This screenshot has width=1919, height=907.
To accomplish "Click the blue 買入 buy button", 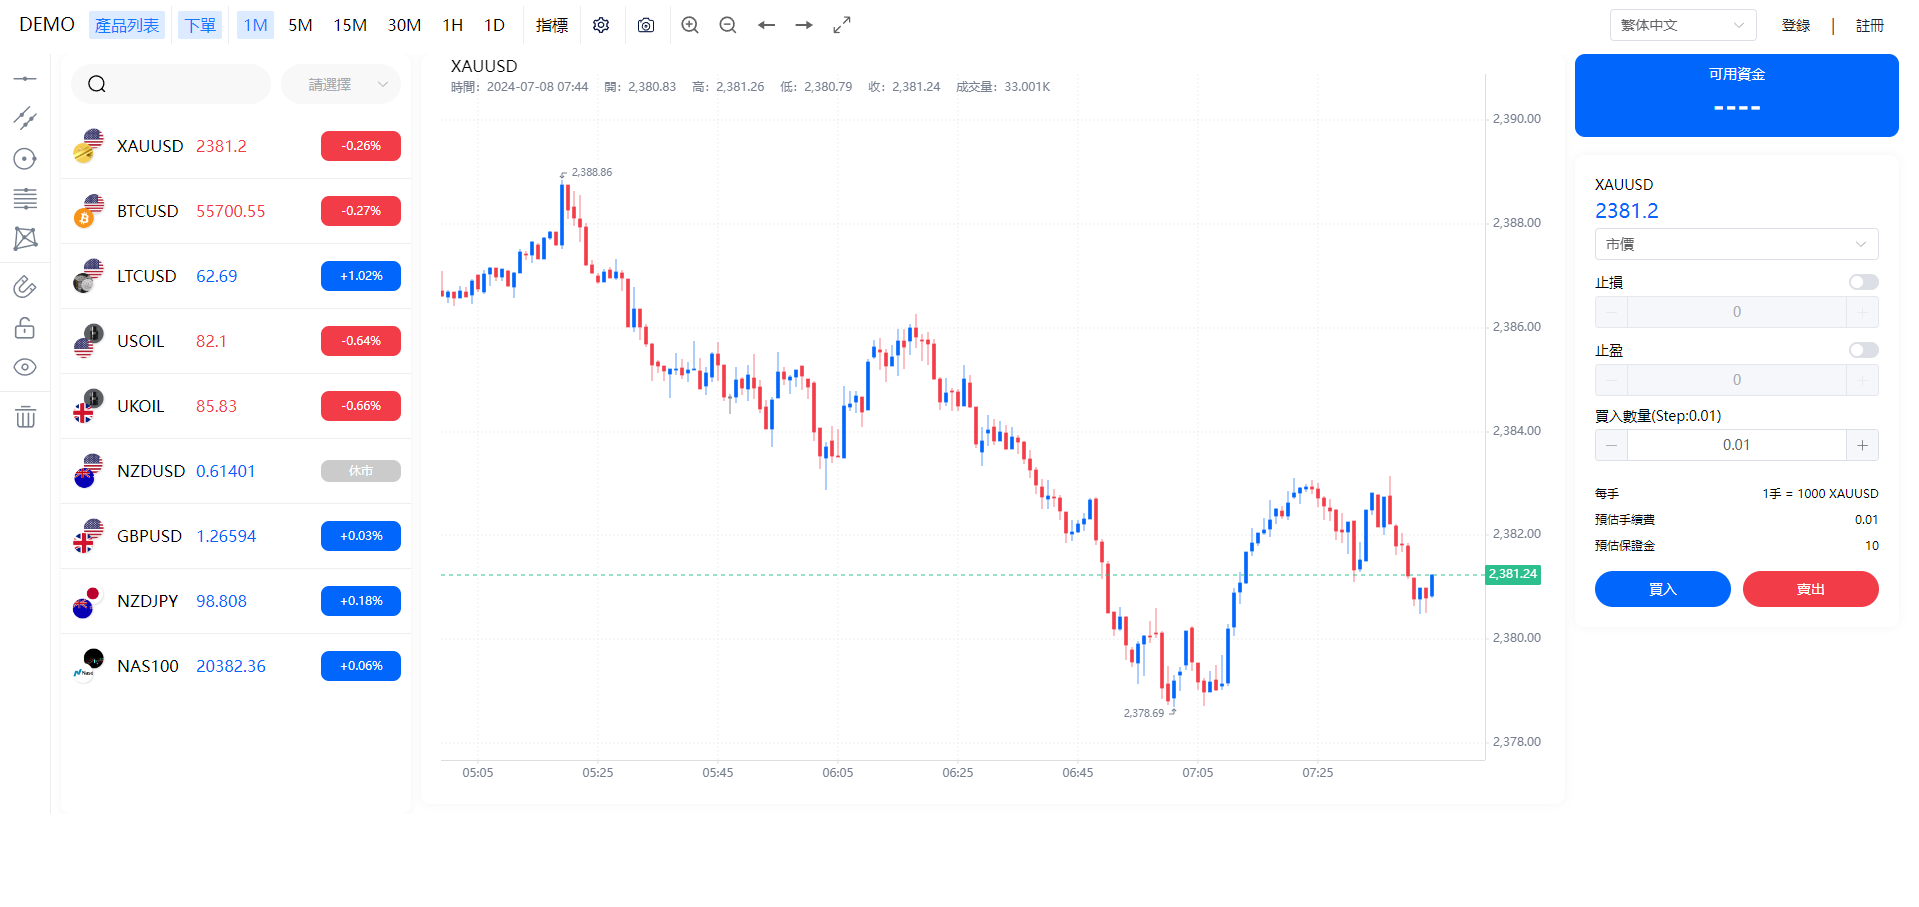I will 1662,589.
